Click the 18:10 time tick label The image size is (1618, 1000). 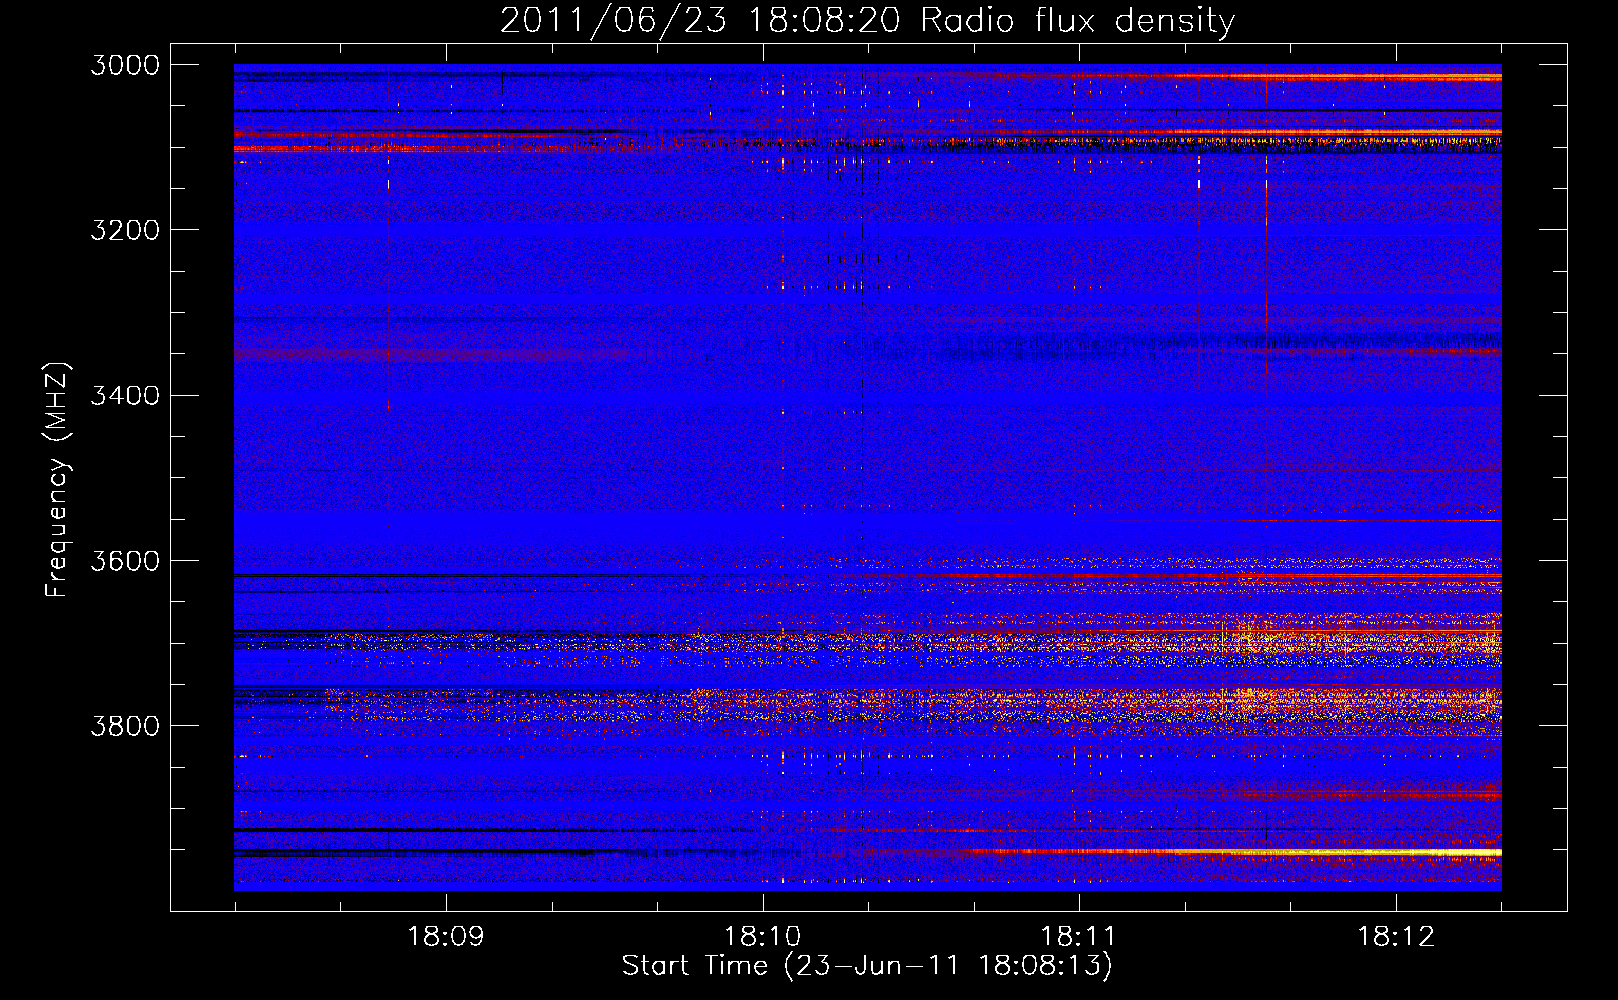click(x=763, y=937)
